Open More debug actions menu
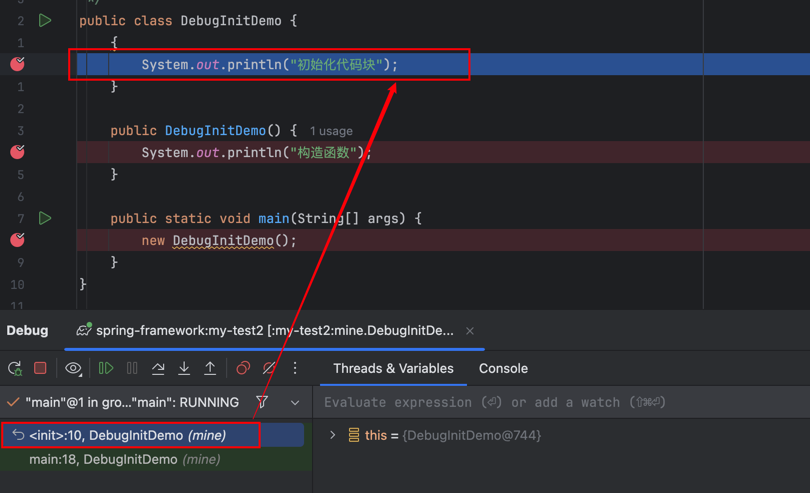This screenshot has height=493, width=810. pos(295,369)
